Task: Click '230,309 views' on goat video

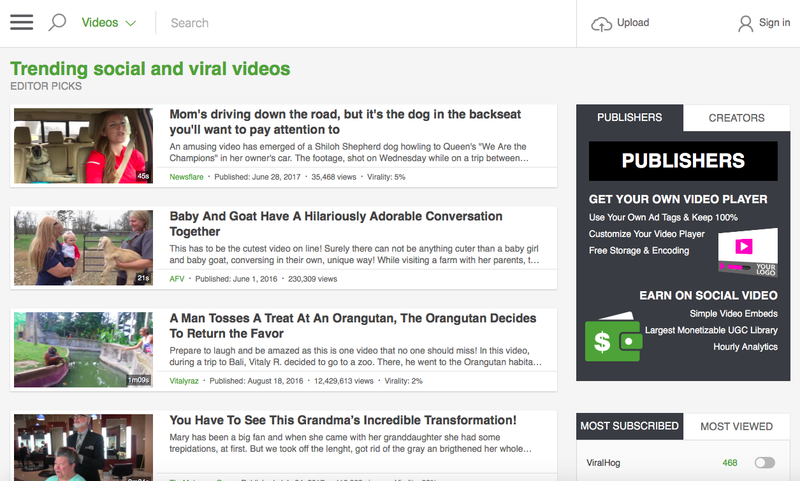Action: click(313, 279)
